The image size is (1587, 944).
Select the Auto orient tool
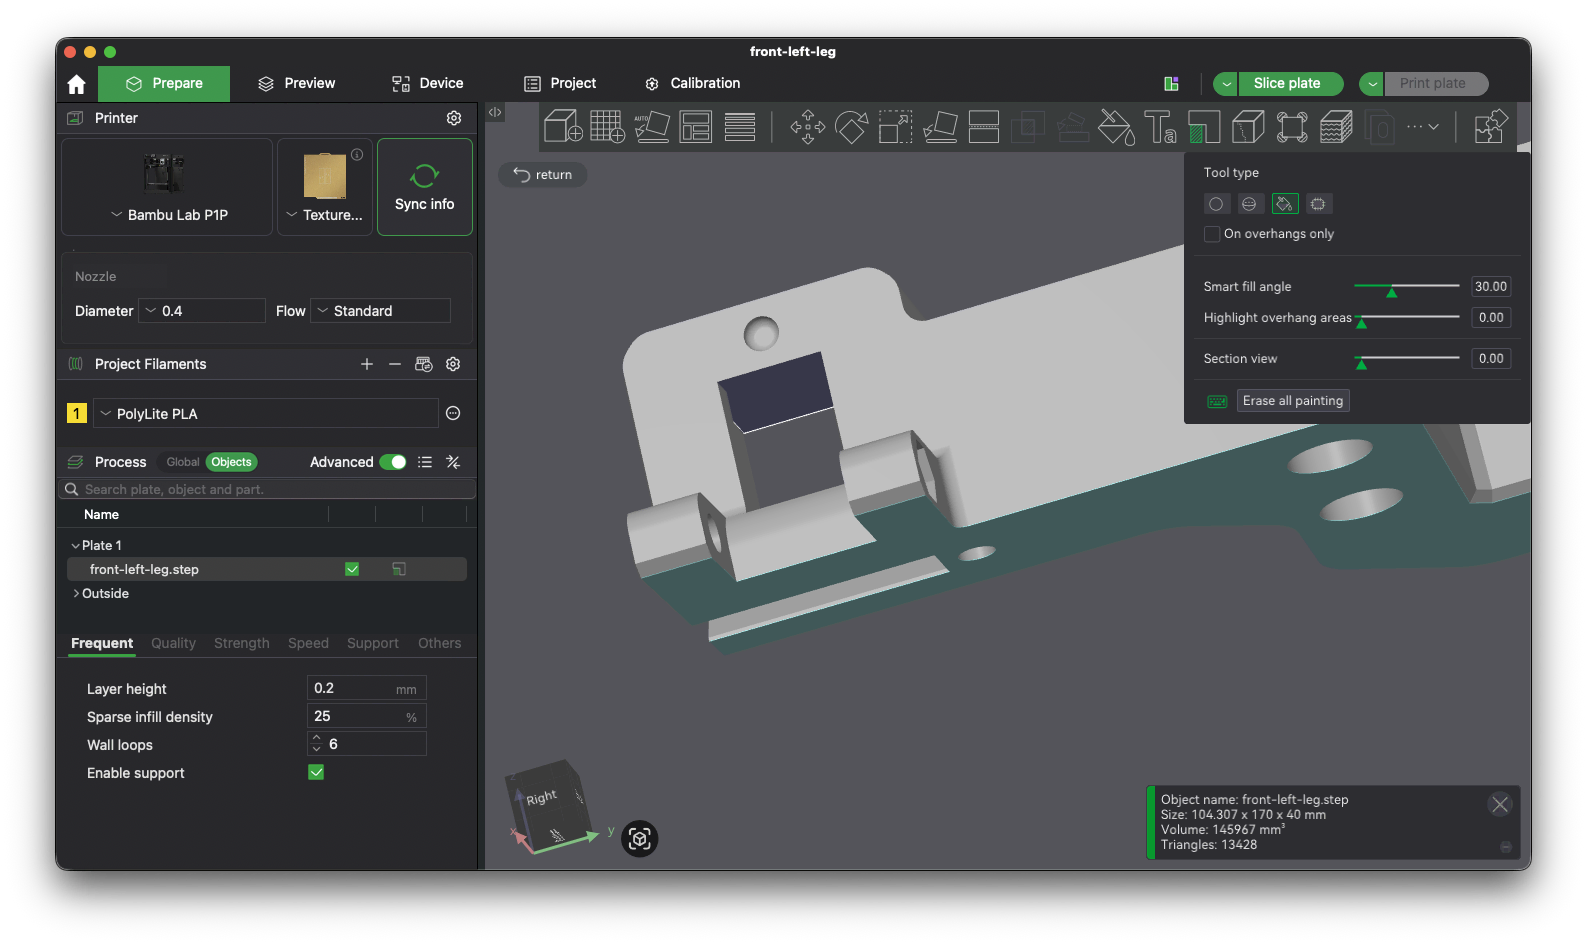(652, 127)
